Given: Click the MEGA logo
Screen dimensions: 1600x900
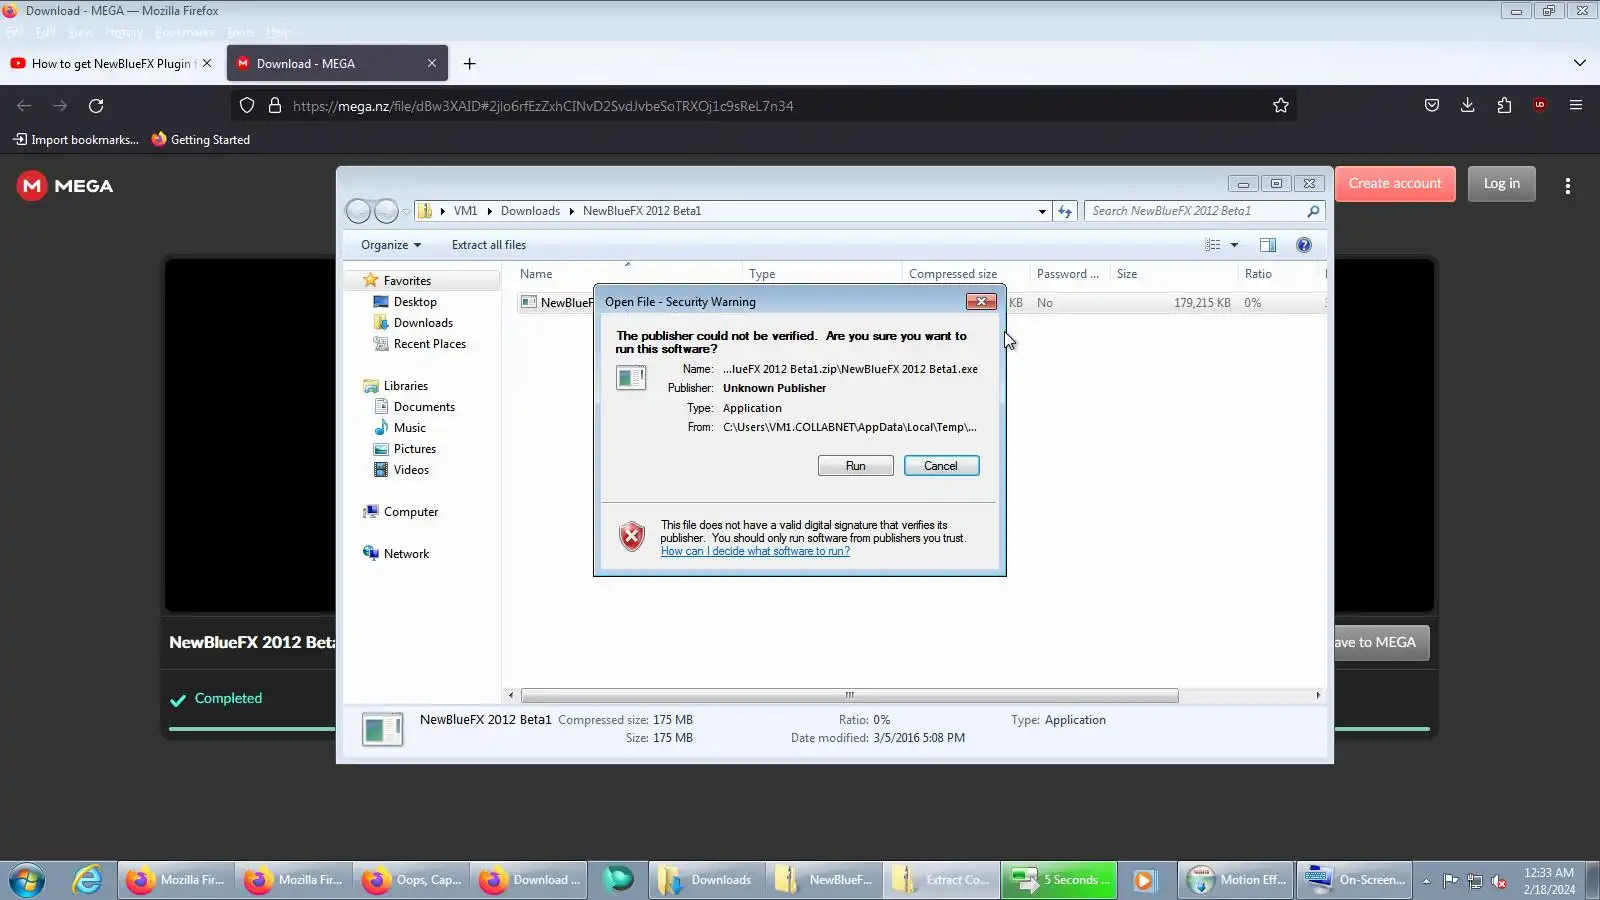Looking at the screenshot, I should [66, 186].
